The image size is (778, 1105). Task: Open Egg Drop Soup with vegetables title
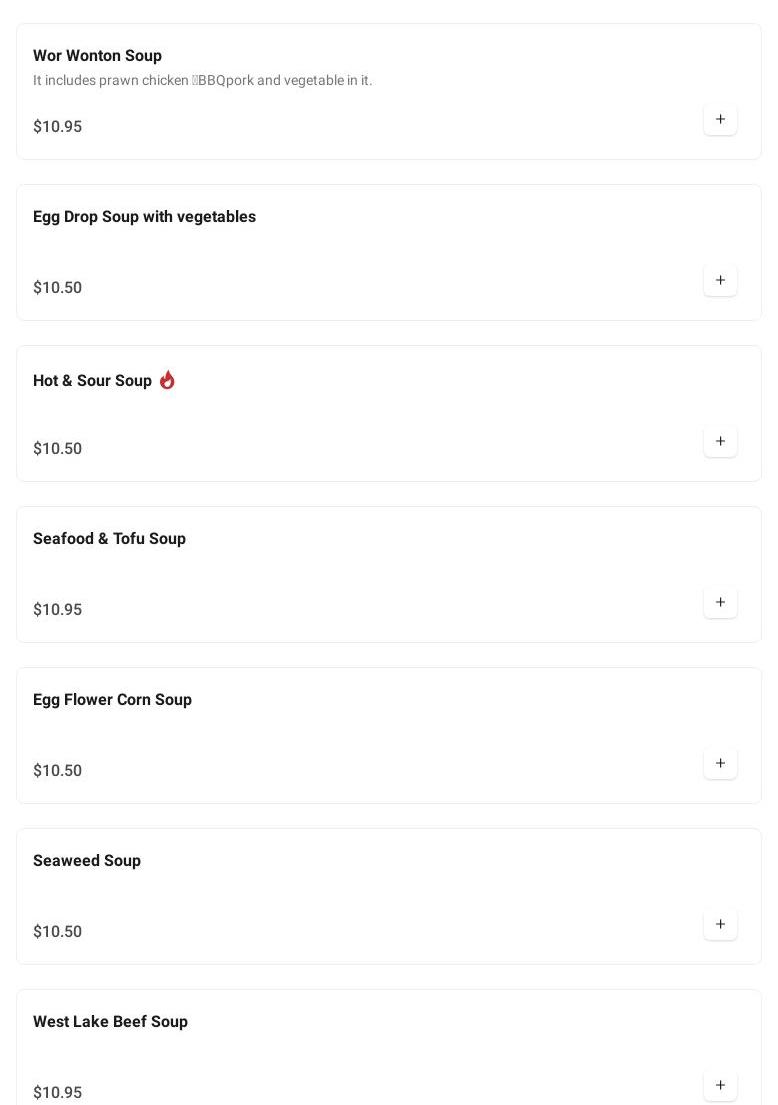click(x=144, y=217)
